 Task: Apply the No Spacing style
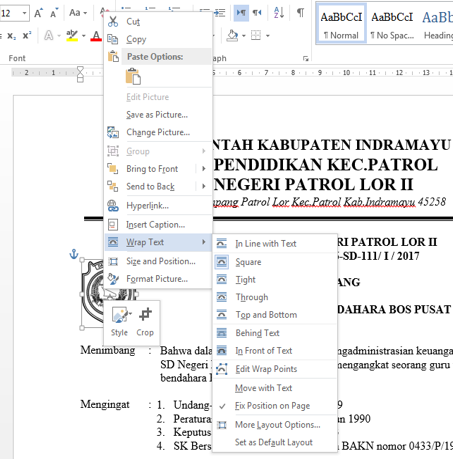(x=392, y=24)
